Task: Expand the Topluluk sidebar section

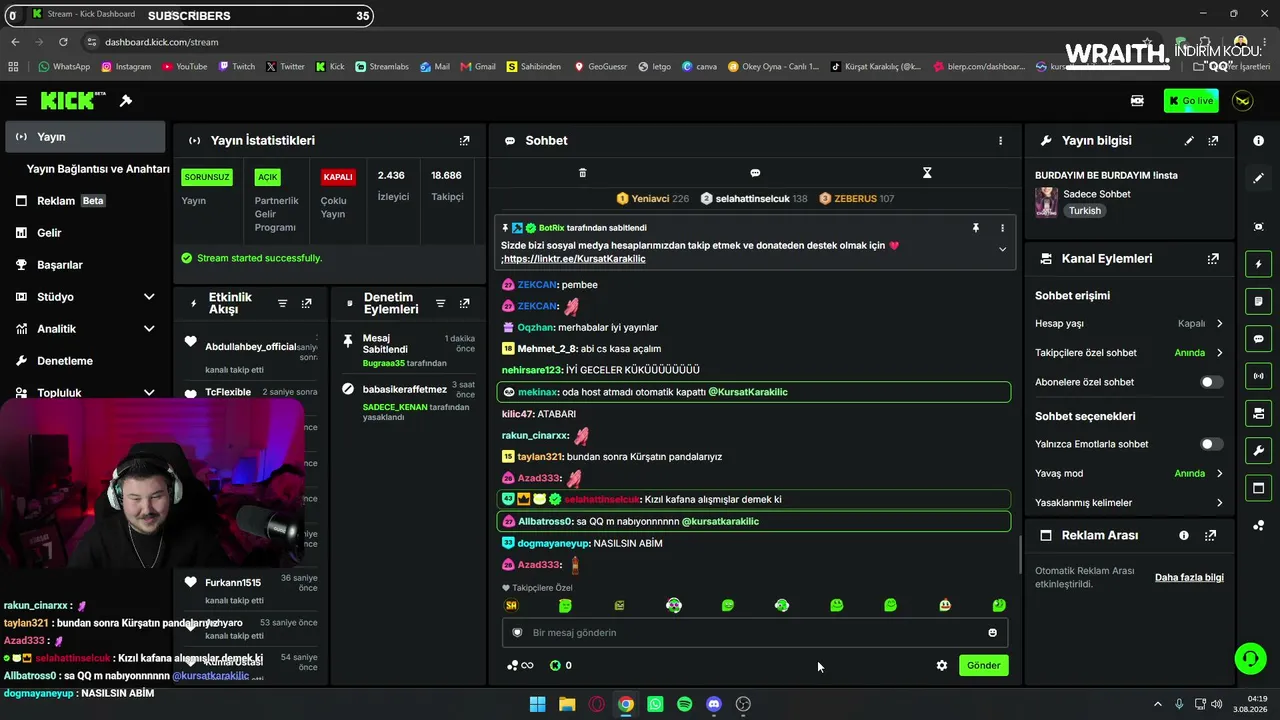Action: click(x=149, y=393)
